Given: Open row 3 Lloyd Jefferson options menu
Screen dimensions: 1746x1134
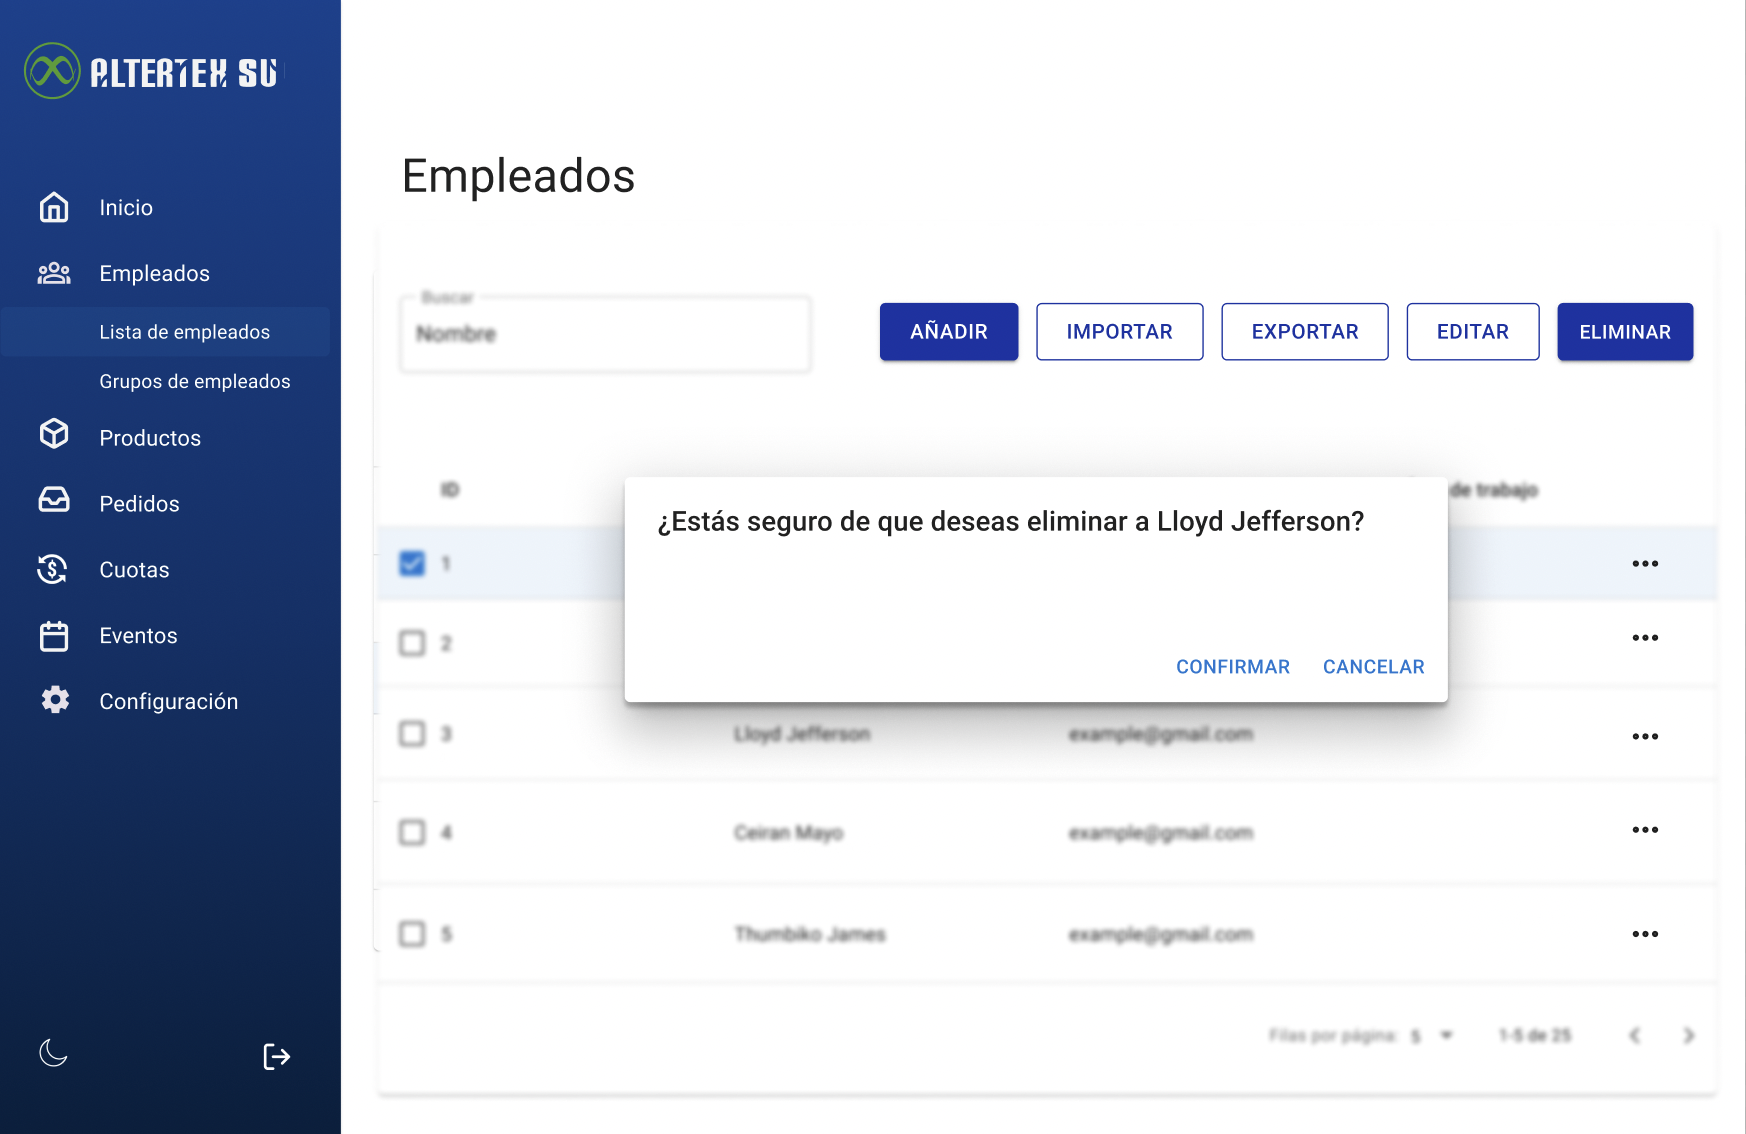Looking at the screenshot, I should pyautogui.click(x=1645, y=737).
